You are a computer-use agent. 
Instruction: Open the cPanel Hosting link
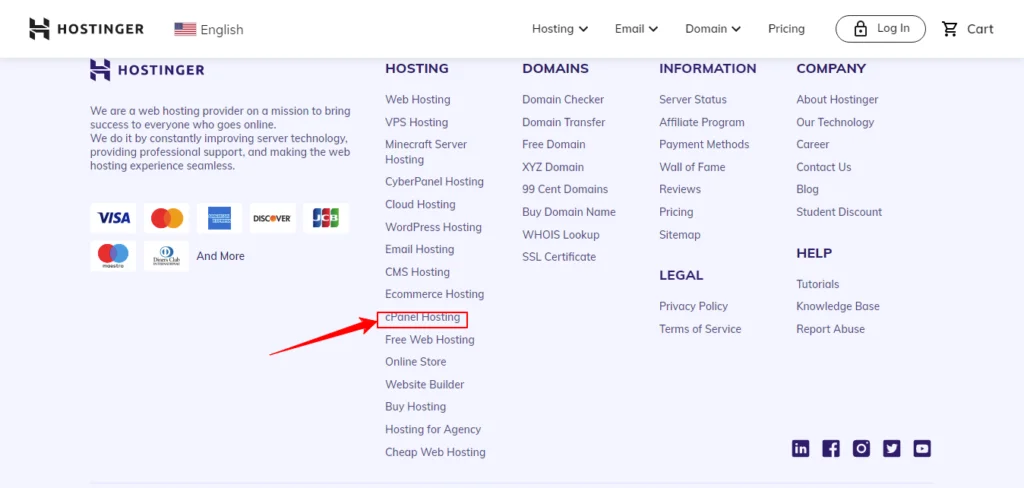point(423,318)
